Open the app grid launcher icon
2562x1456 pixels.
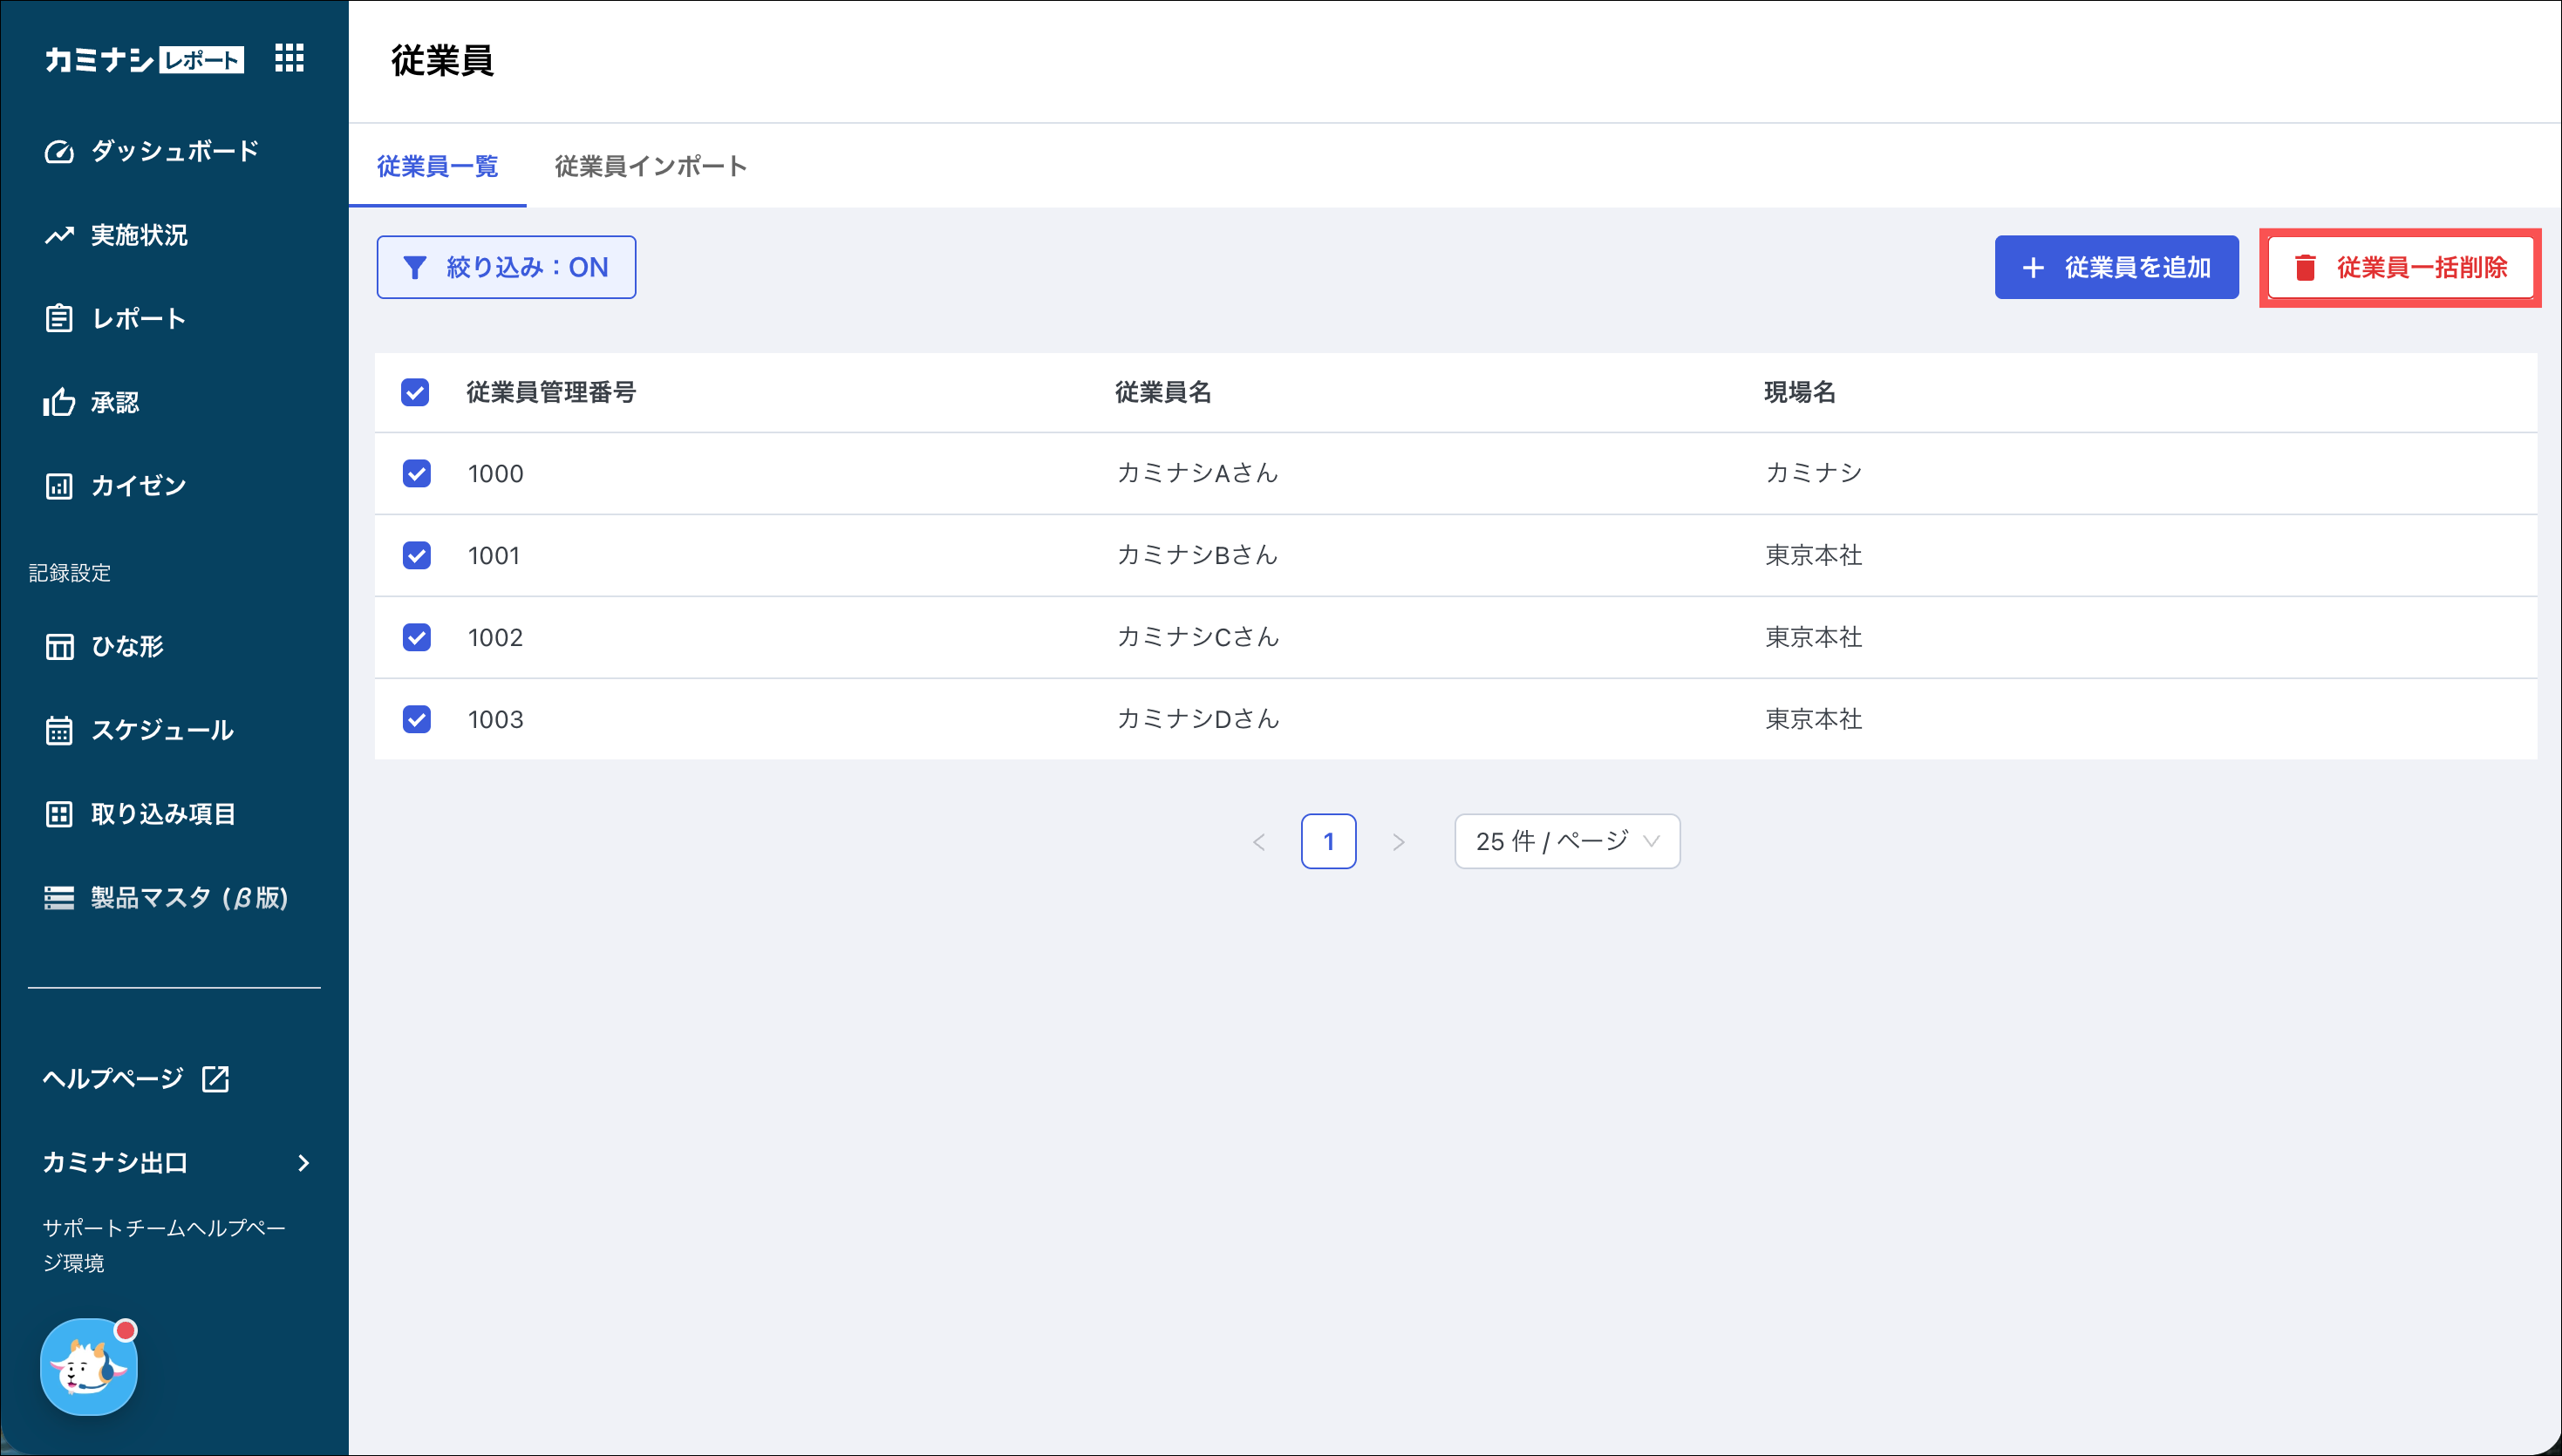[289, 58]
